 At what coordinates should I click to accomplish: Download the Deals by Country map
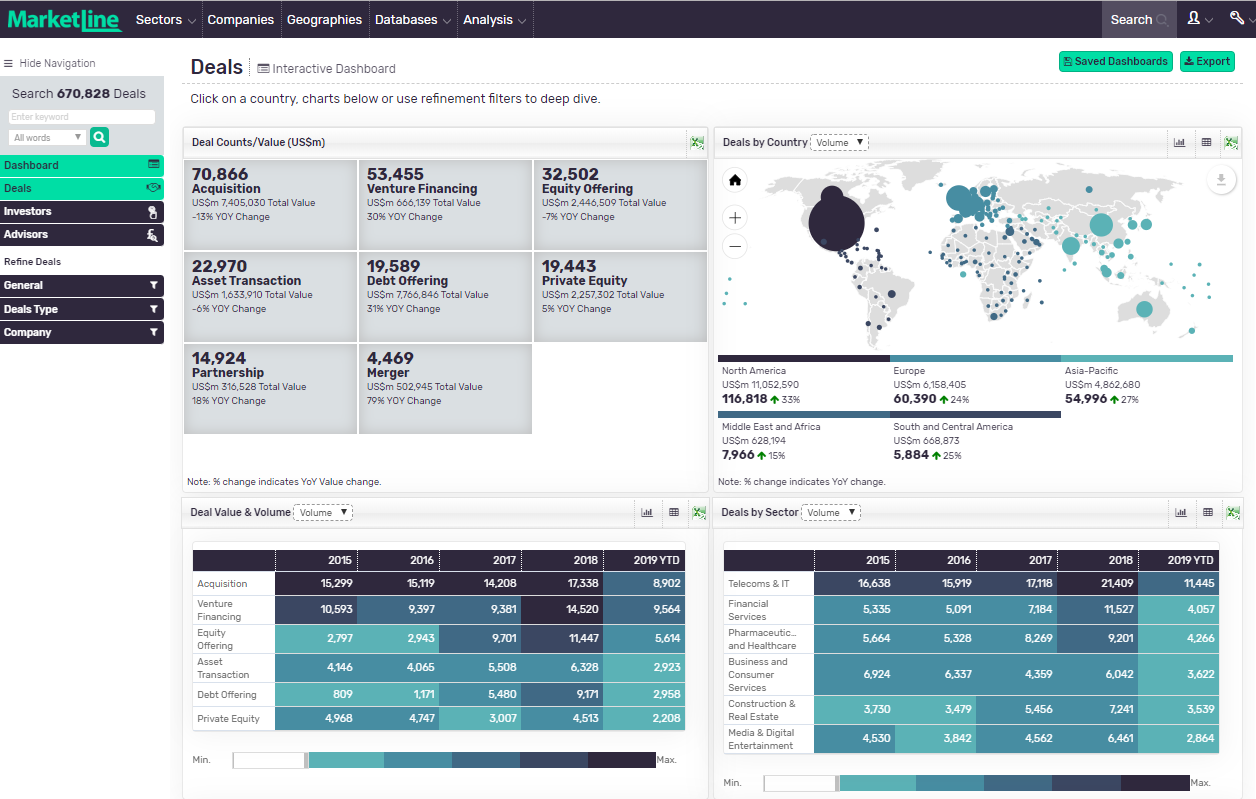click(x=1221, y=180)
